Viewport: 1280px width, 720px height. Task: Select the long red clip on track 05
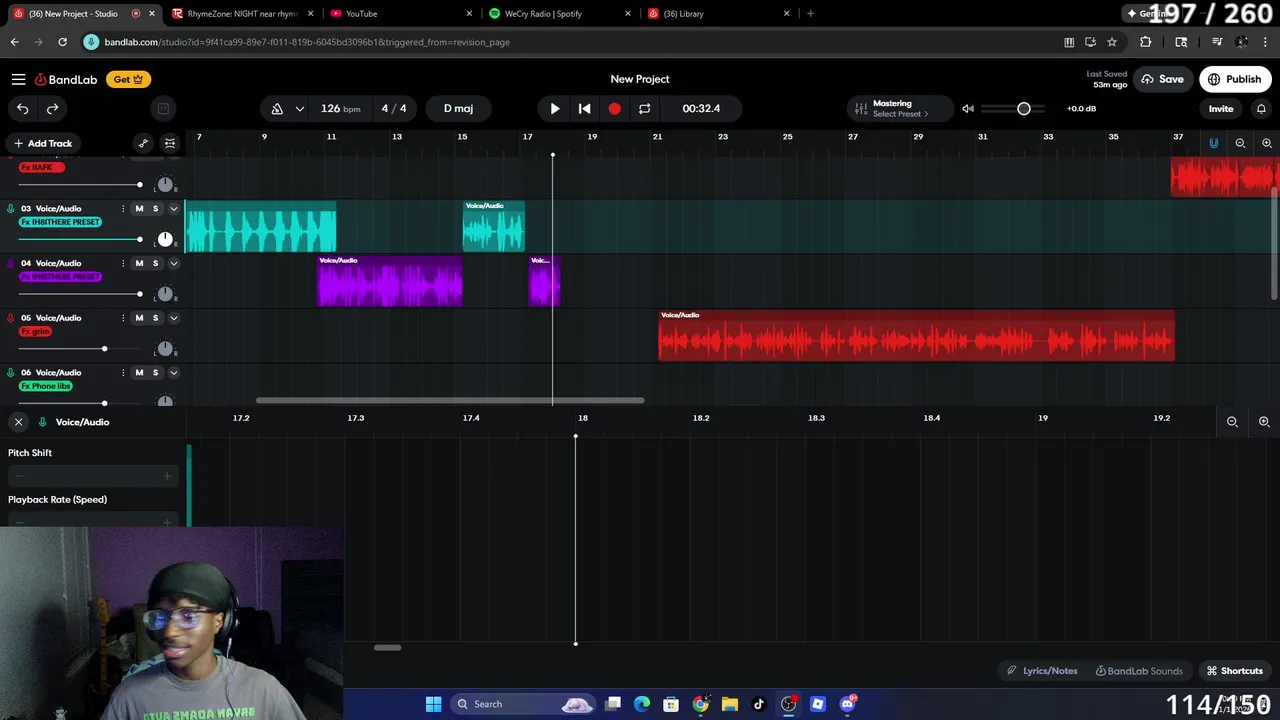[917, 336]
